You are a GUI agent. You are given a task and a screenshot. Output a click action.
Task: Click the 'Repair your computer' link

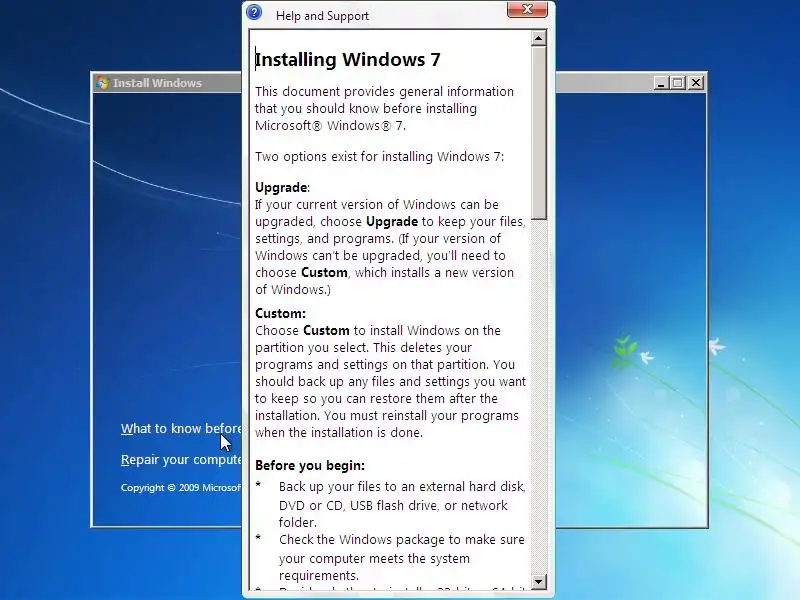181,460
